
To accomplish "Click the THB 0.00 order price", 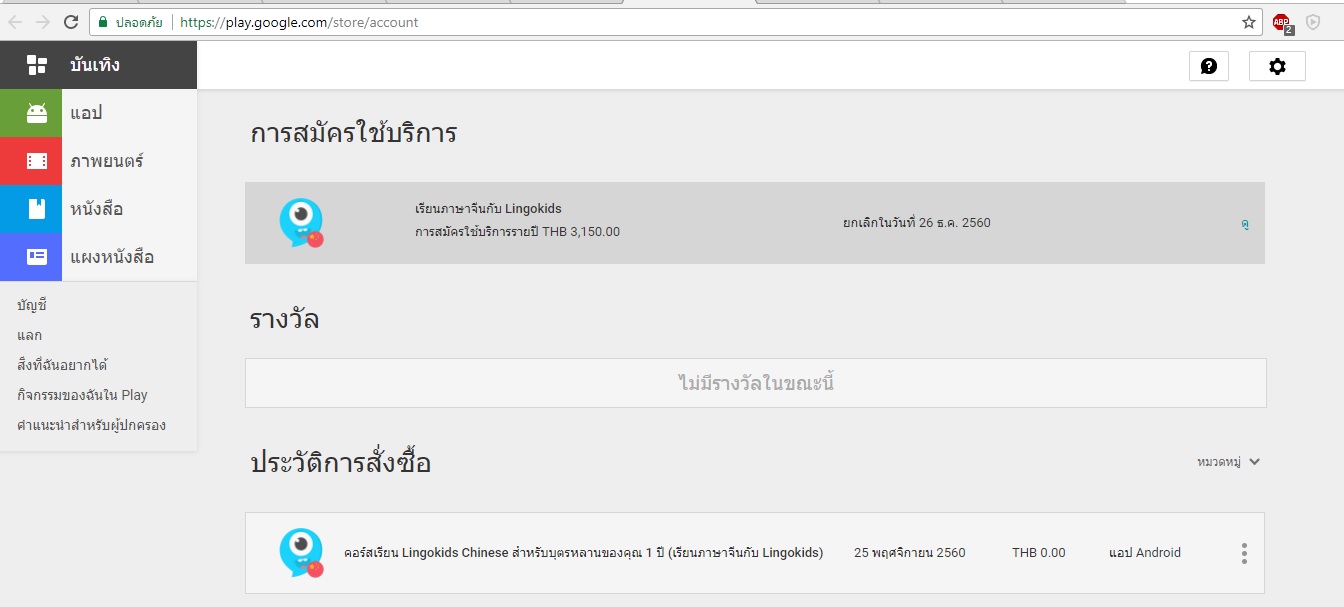I will [x=1039, y=552].
